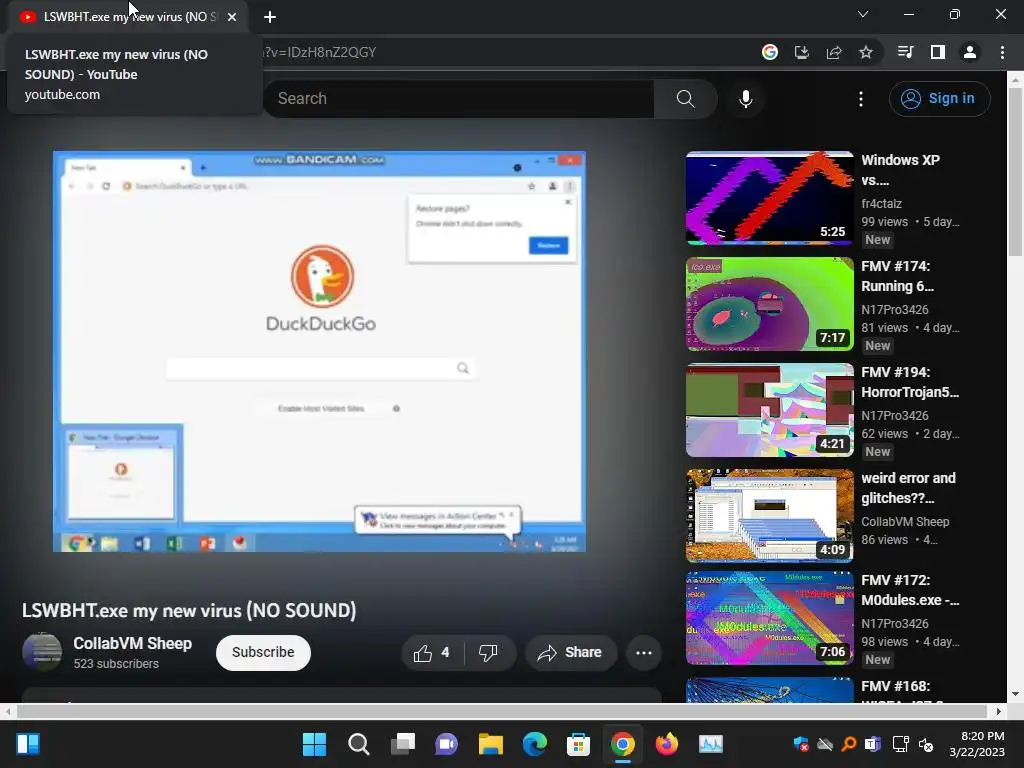The width and height of the screenshot is (1024, 768).
Task: Click the FMV #174: Running title
Action: pos(897,276)
